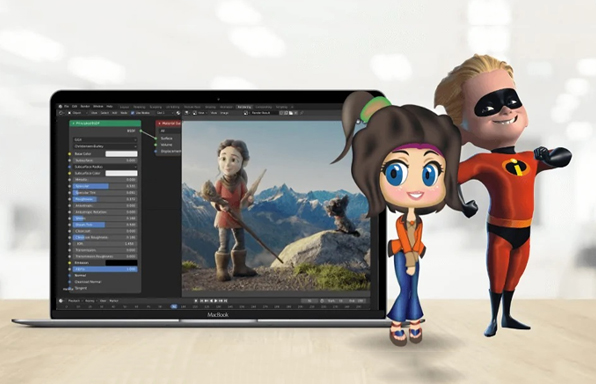Collapse the Material Output node header
The width and height of the screenshot is (596, 384).
coord(159,124)
